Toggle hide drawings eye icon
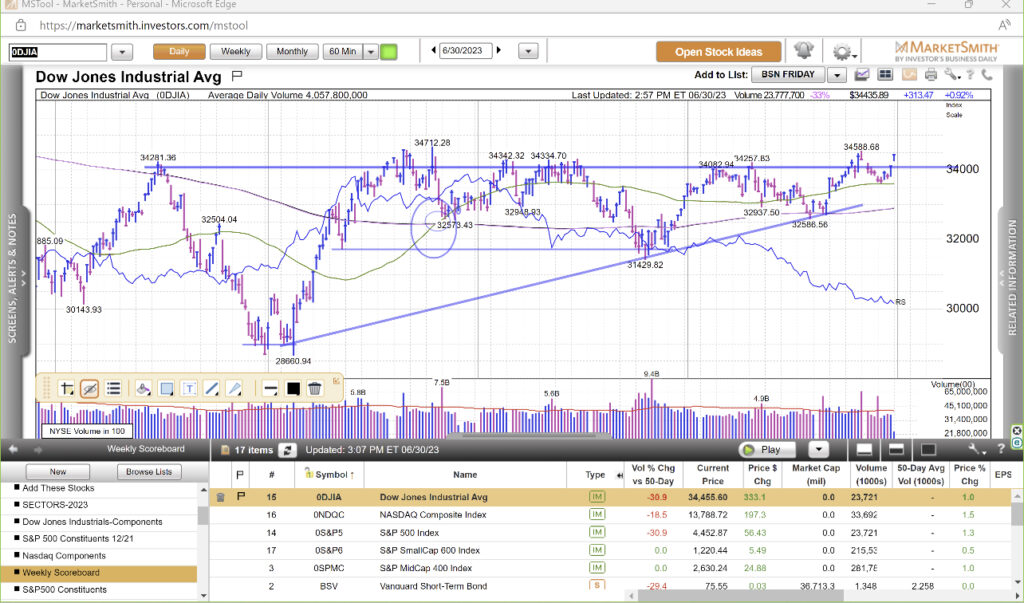This screenshot has height=603, width=1024. tap(89, 389)
